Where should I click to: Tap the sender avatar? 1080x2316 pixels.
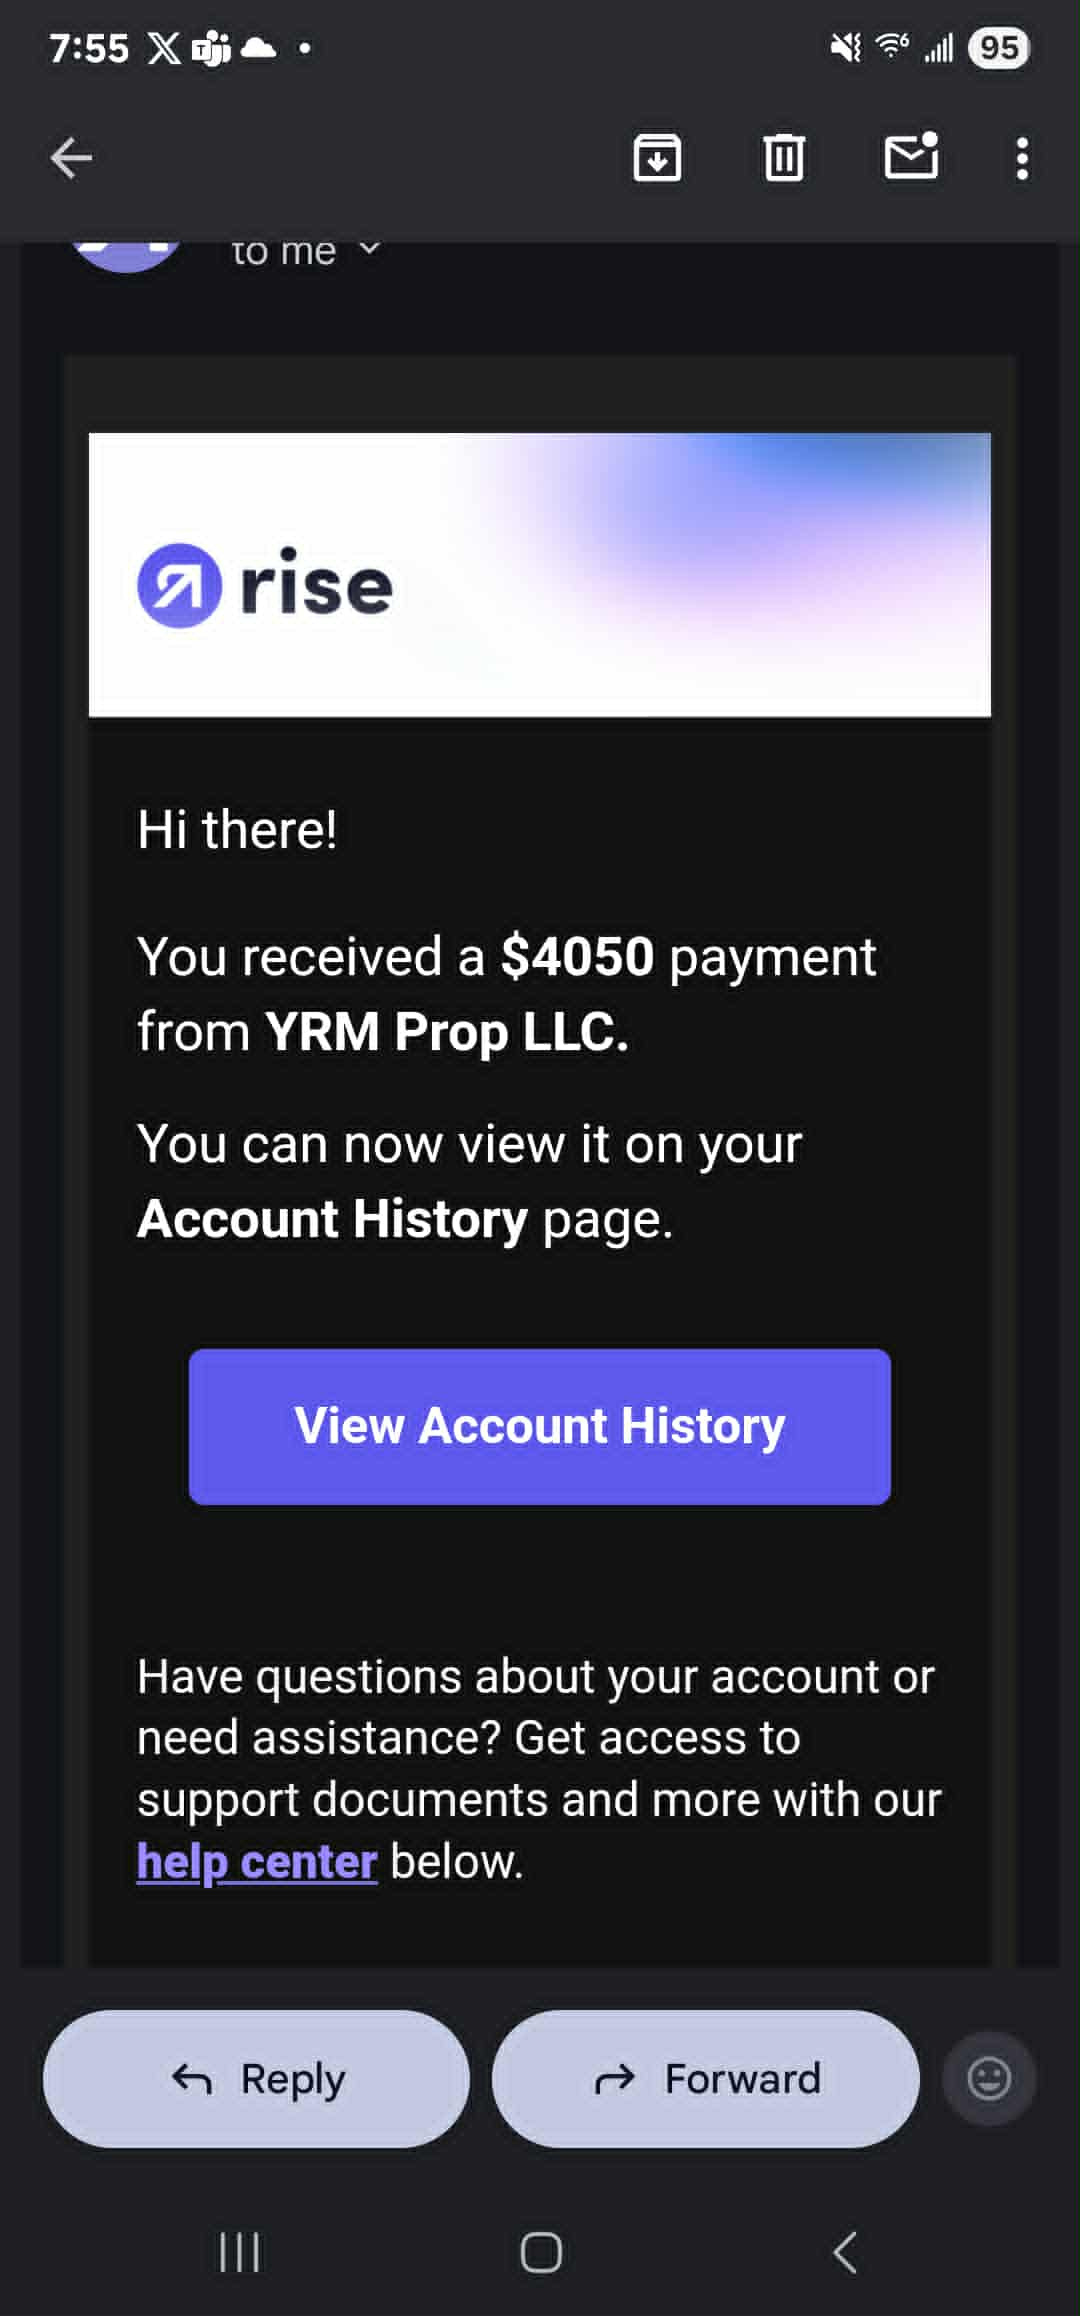pyautogui.click(x=127, y=254)
